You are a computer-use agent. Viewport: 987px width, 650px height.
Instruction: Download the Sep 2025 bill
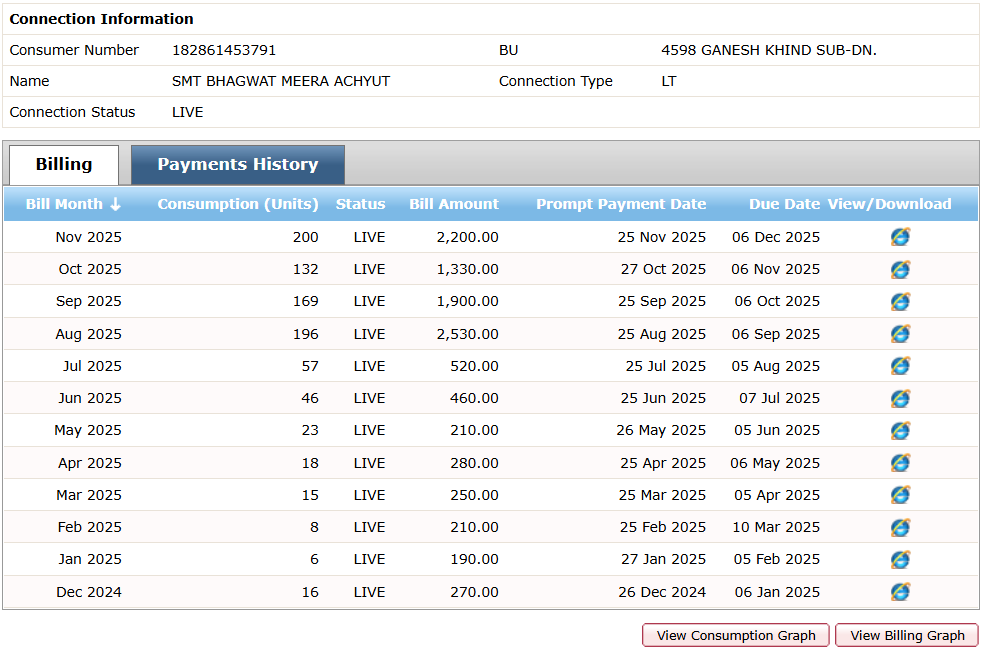pos(900,301)
